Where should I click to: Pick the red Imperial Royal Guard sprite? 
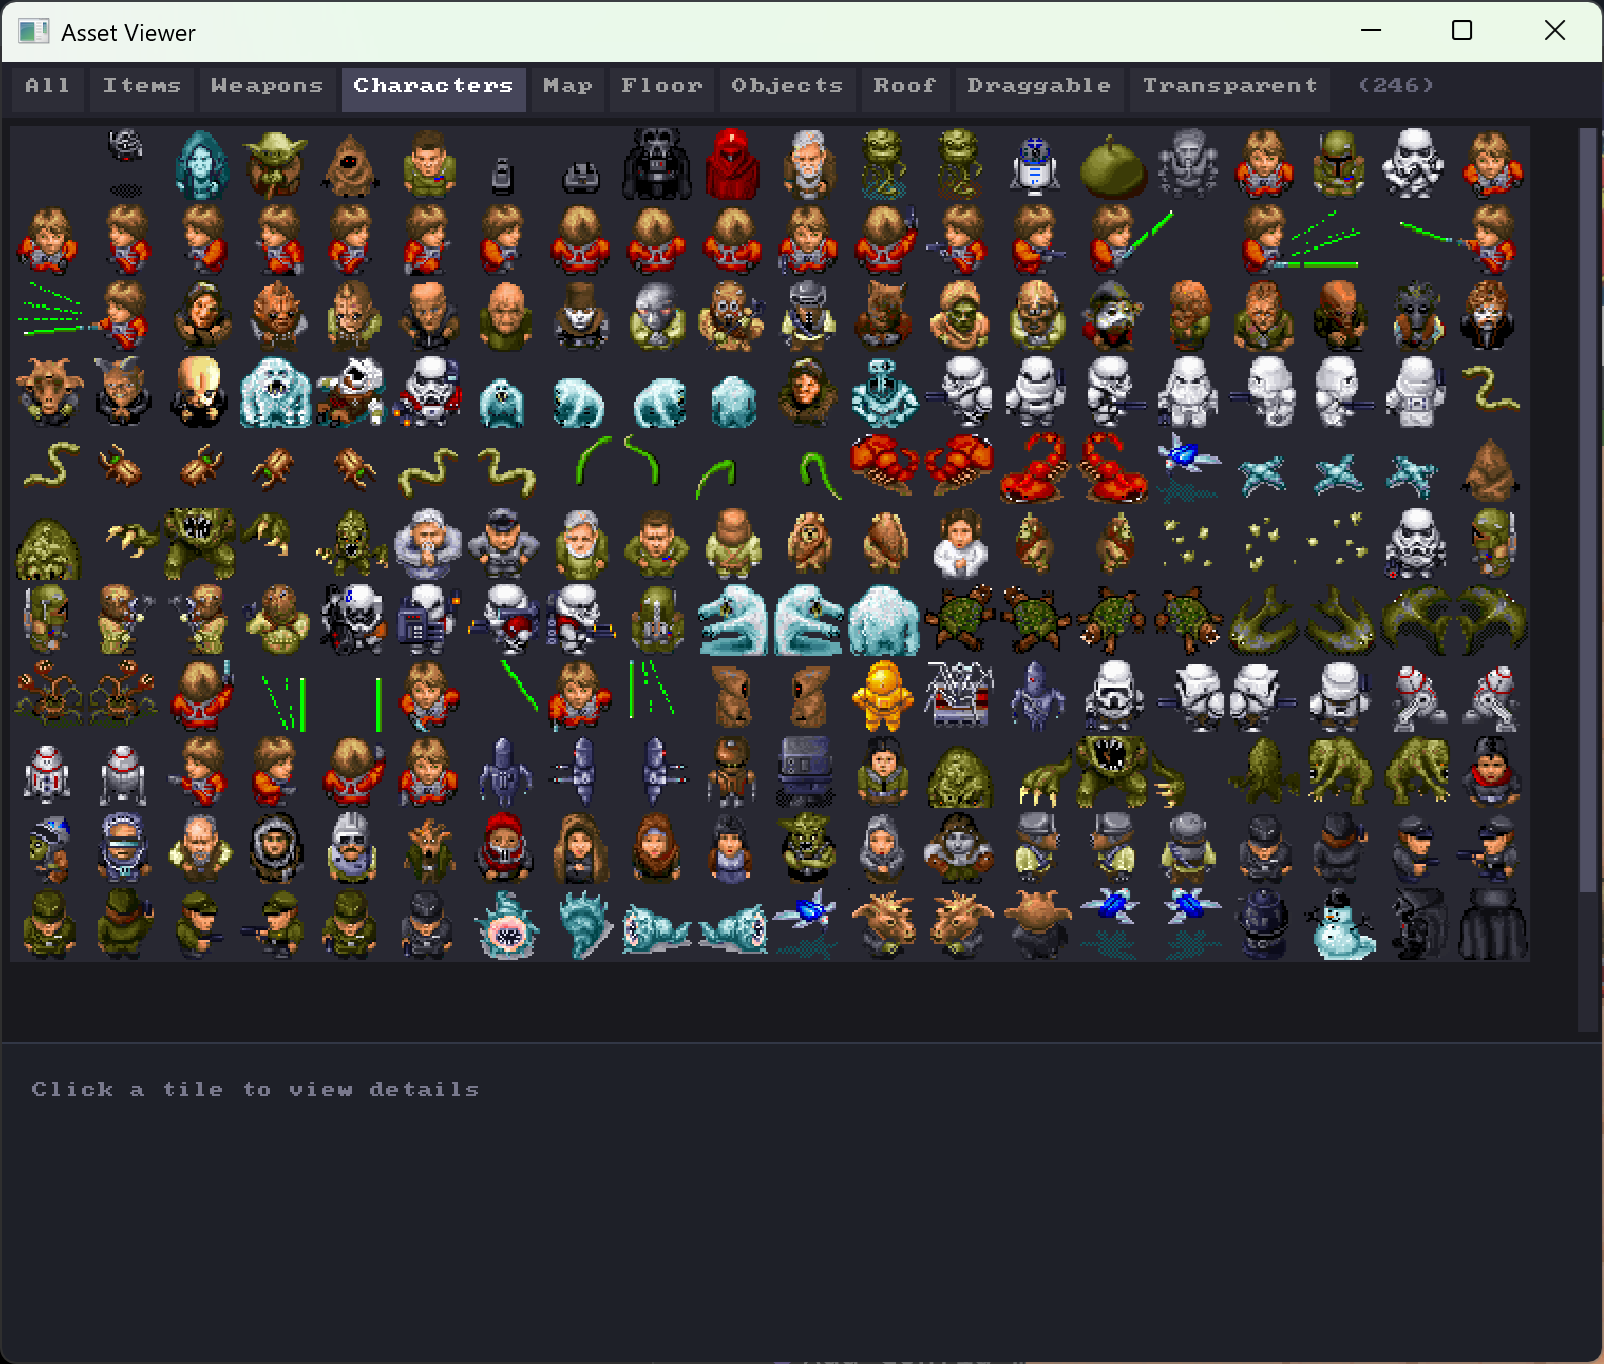click(732, 164)
